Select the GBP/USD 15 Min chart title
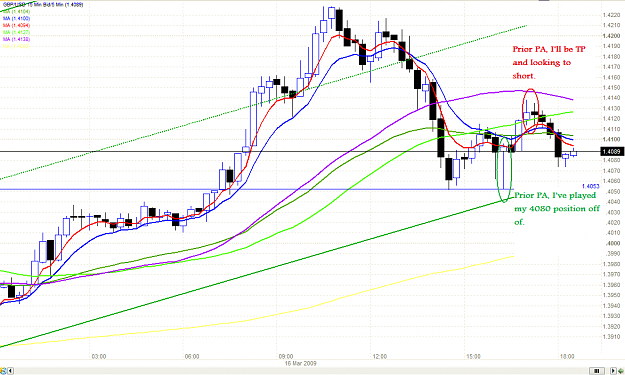The height and width of the screenshot is (375, 625). (43, 5)
